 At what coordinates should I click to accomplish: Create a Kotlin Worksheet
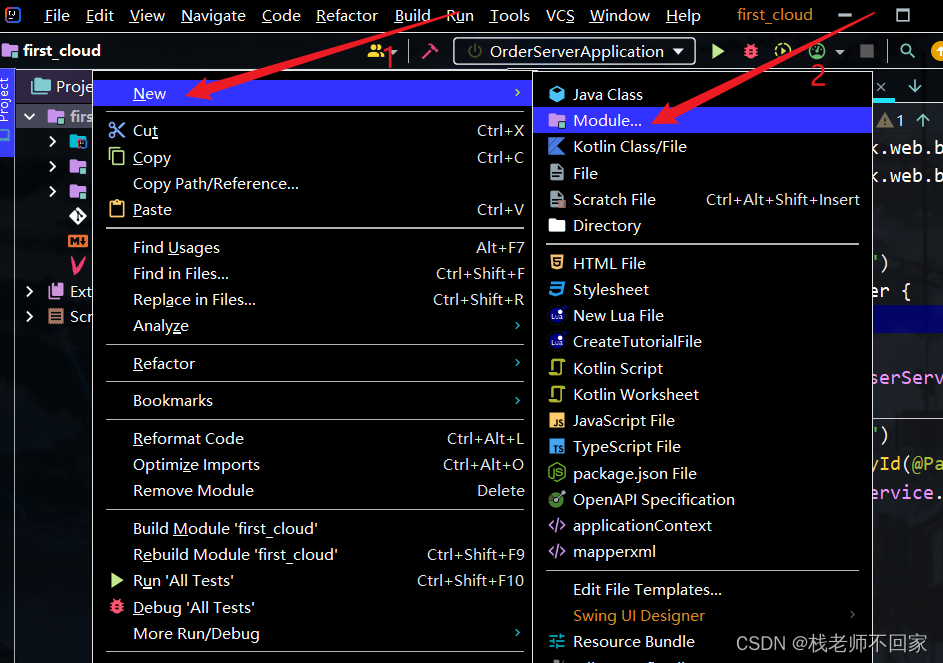[x=702, y=394]
